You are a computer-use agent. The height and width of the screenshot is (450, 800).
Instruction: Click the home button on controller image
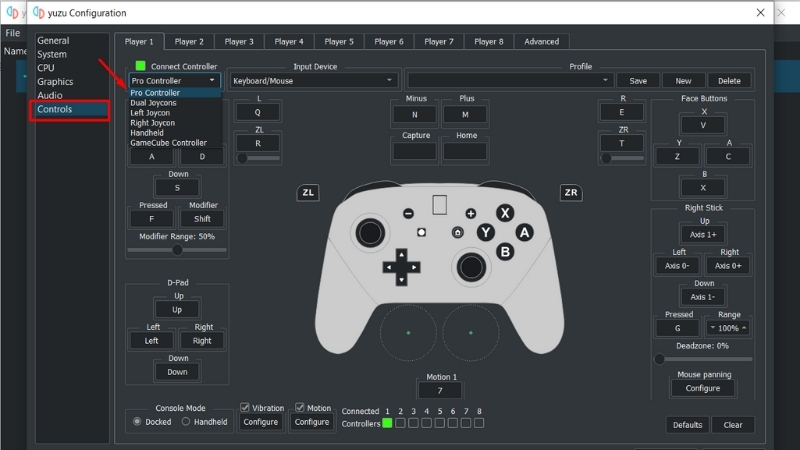458,233
